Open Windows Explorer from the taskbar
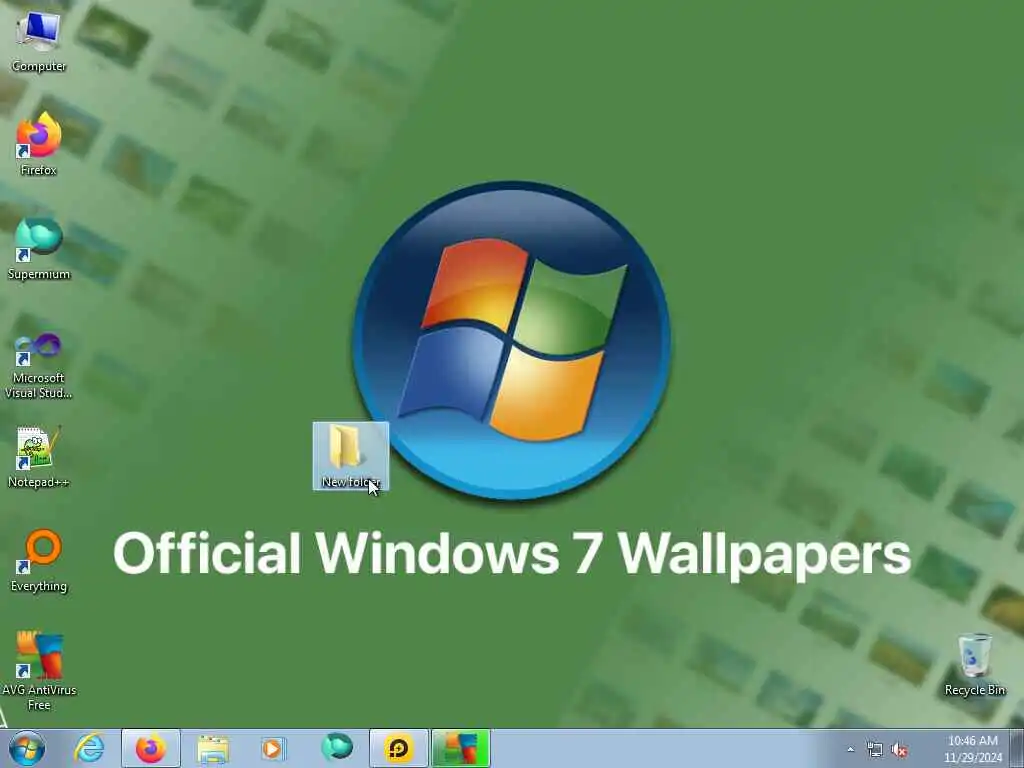This screenshot has width=1024, height=768. coord(212,748)
